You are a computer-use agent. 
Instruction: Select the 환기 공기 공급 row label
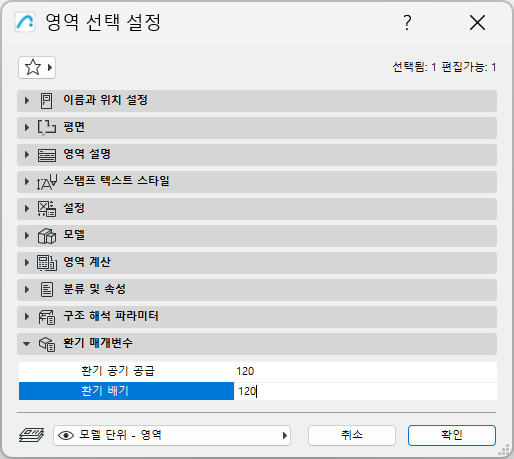point(118,371)
